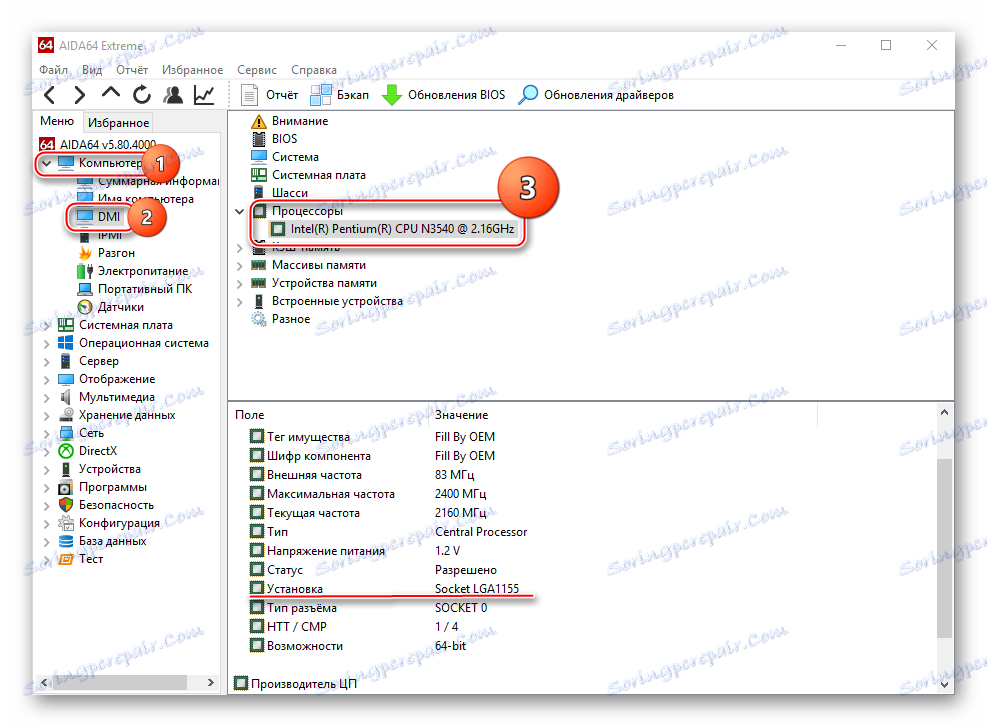Expand the Системная плата sidebar node

pyautogui.click(x=47, y=325)
